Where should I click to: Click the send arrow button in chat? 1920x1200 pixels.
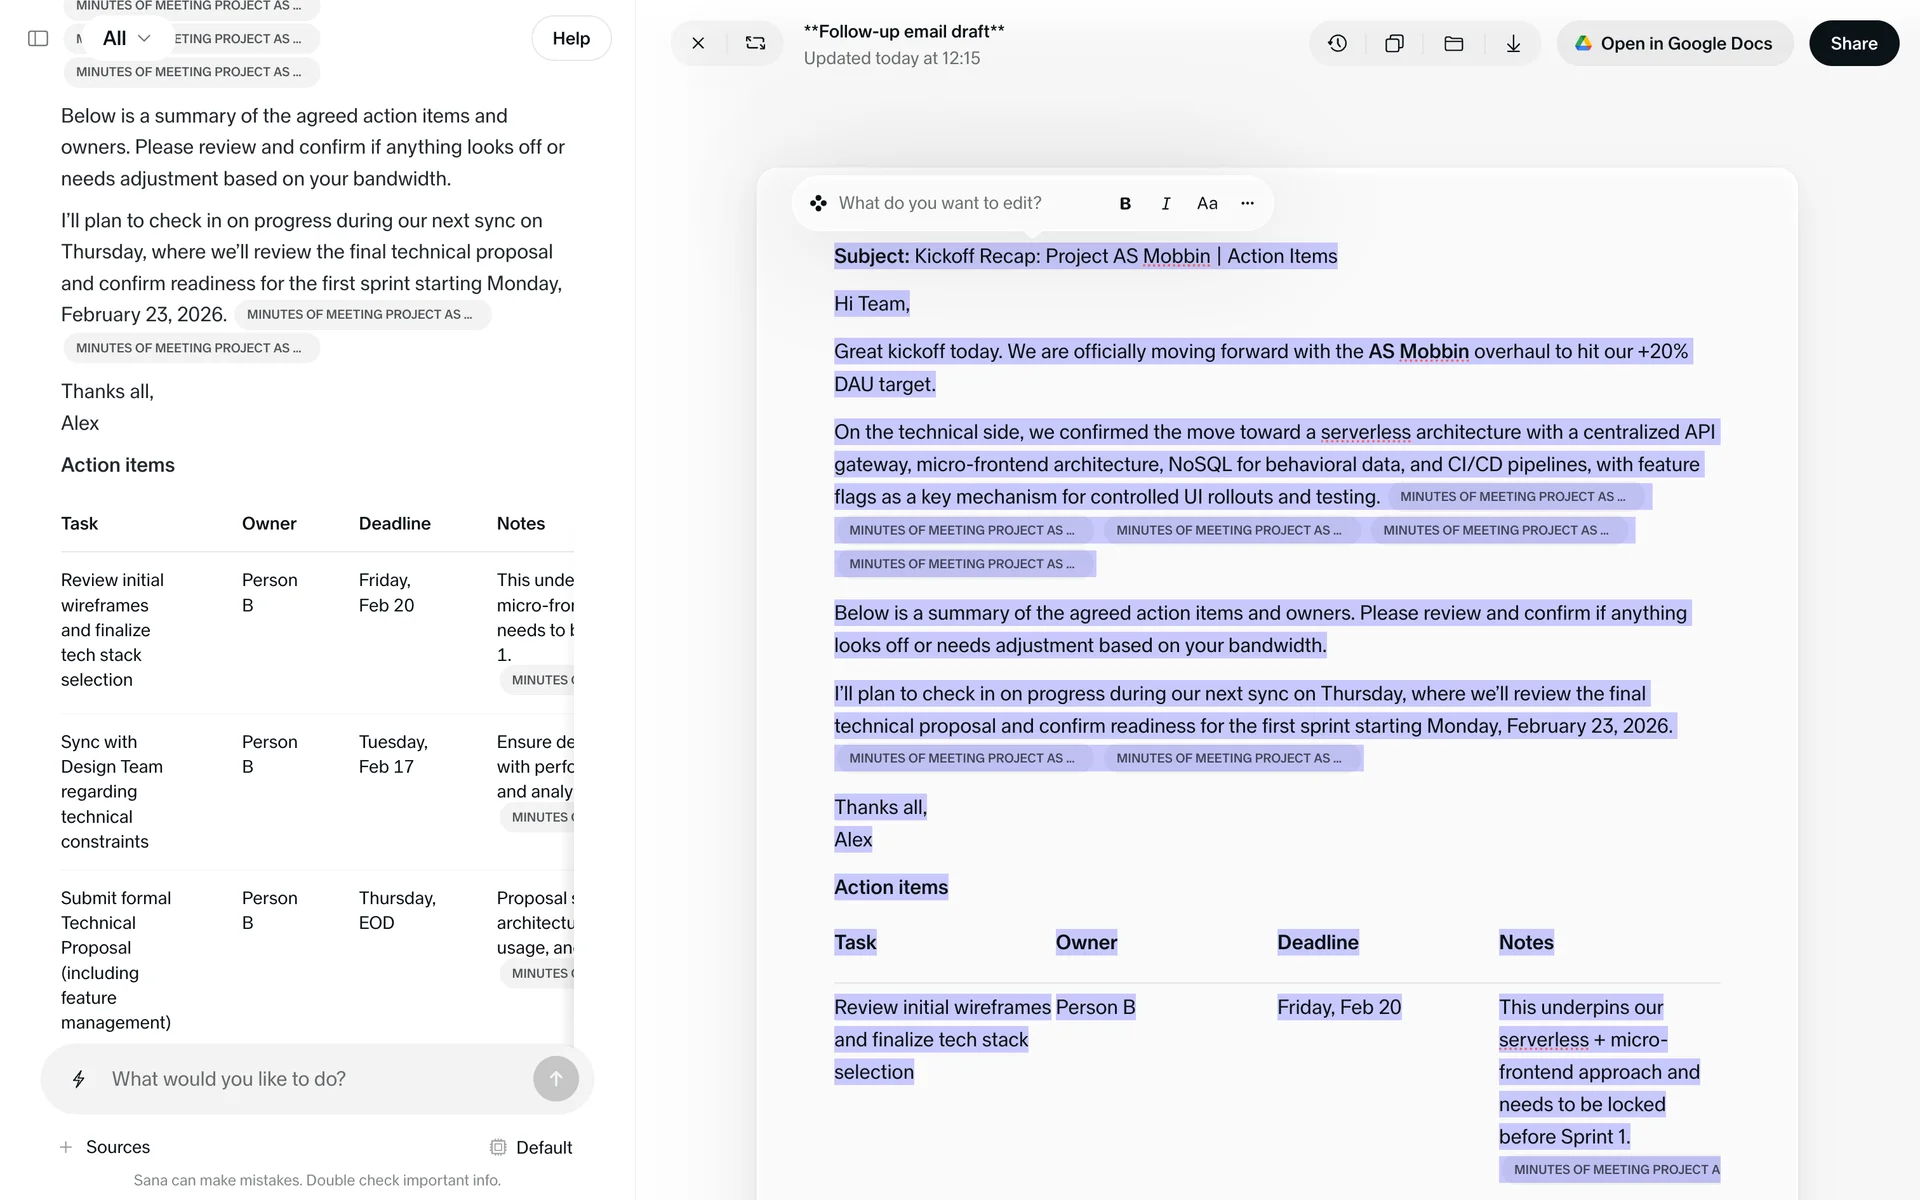(x=556, y=1079)
